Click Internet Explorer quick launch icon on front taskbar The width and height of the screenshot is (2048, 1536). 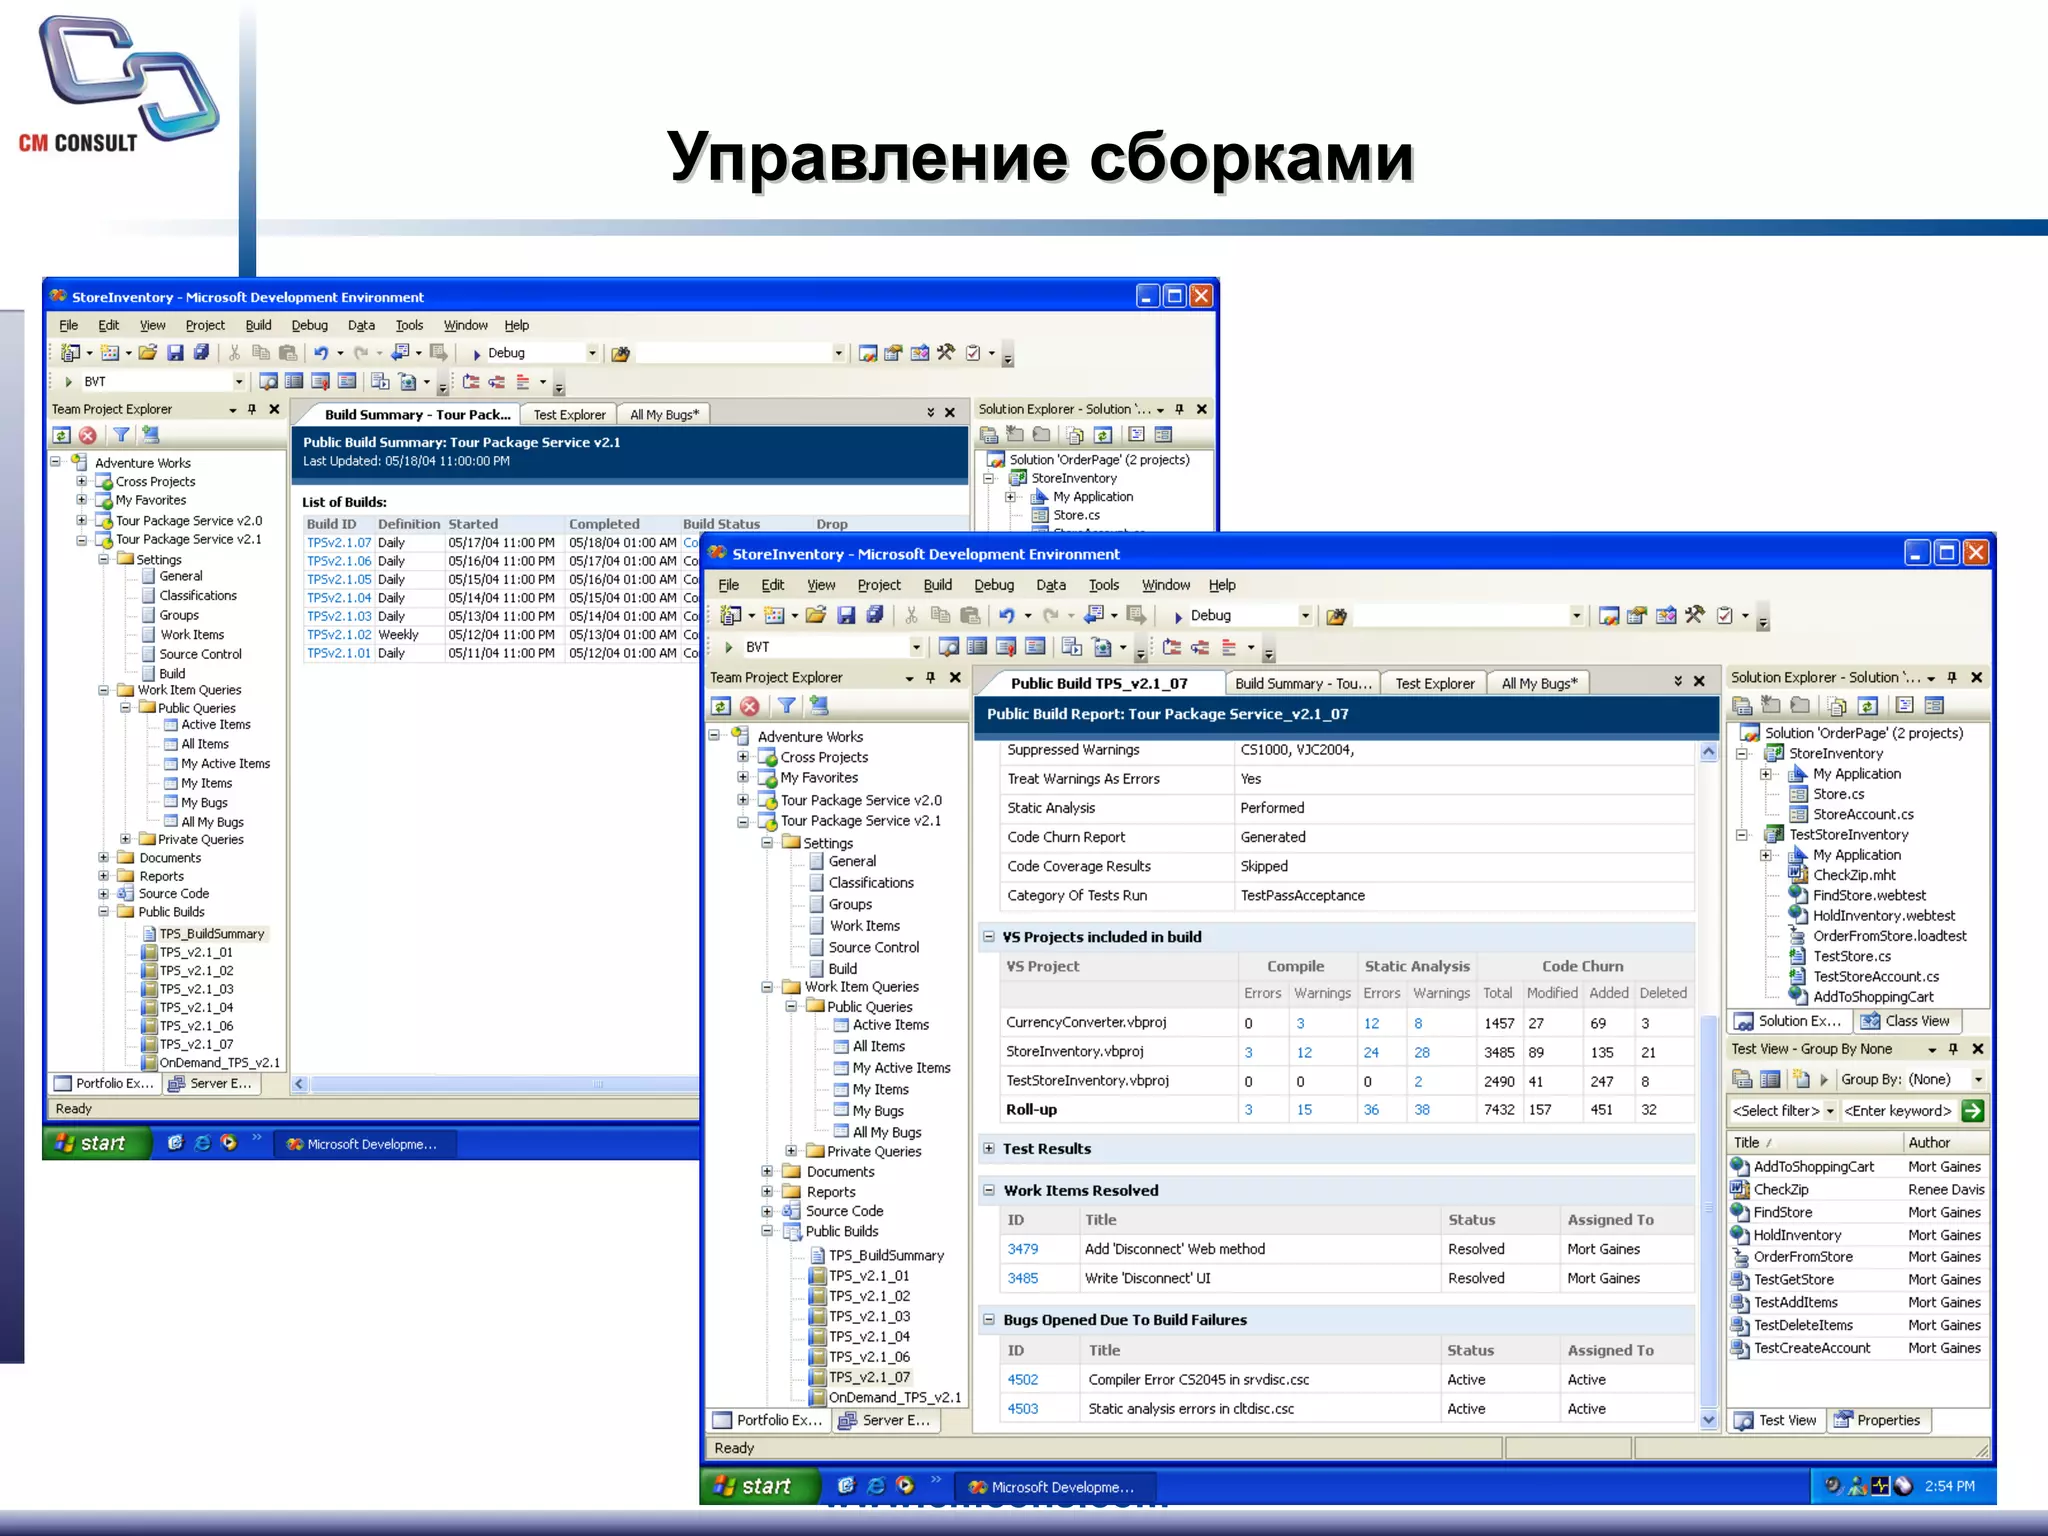pos(876,1486)
